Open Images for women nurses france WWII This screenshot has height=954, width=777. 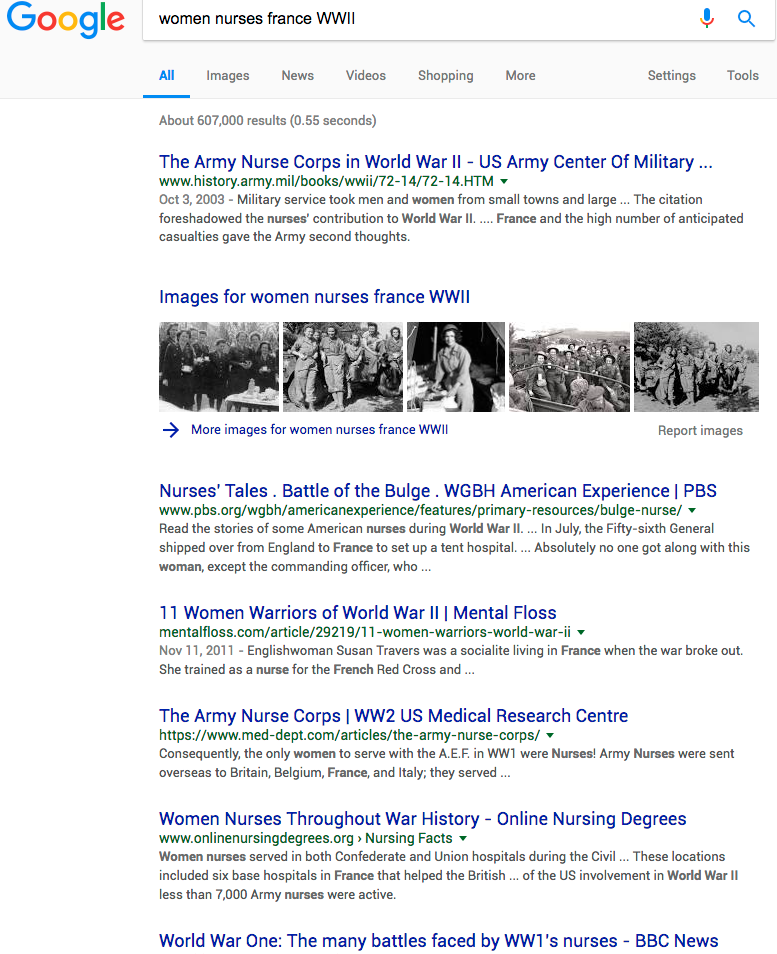[x=315, y=297]
